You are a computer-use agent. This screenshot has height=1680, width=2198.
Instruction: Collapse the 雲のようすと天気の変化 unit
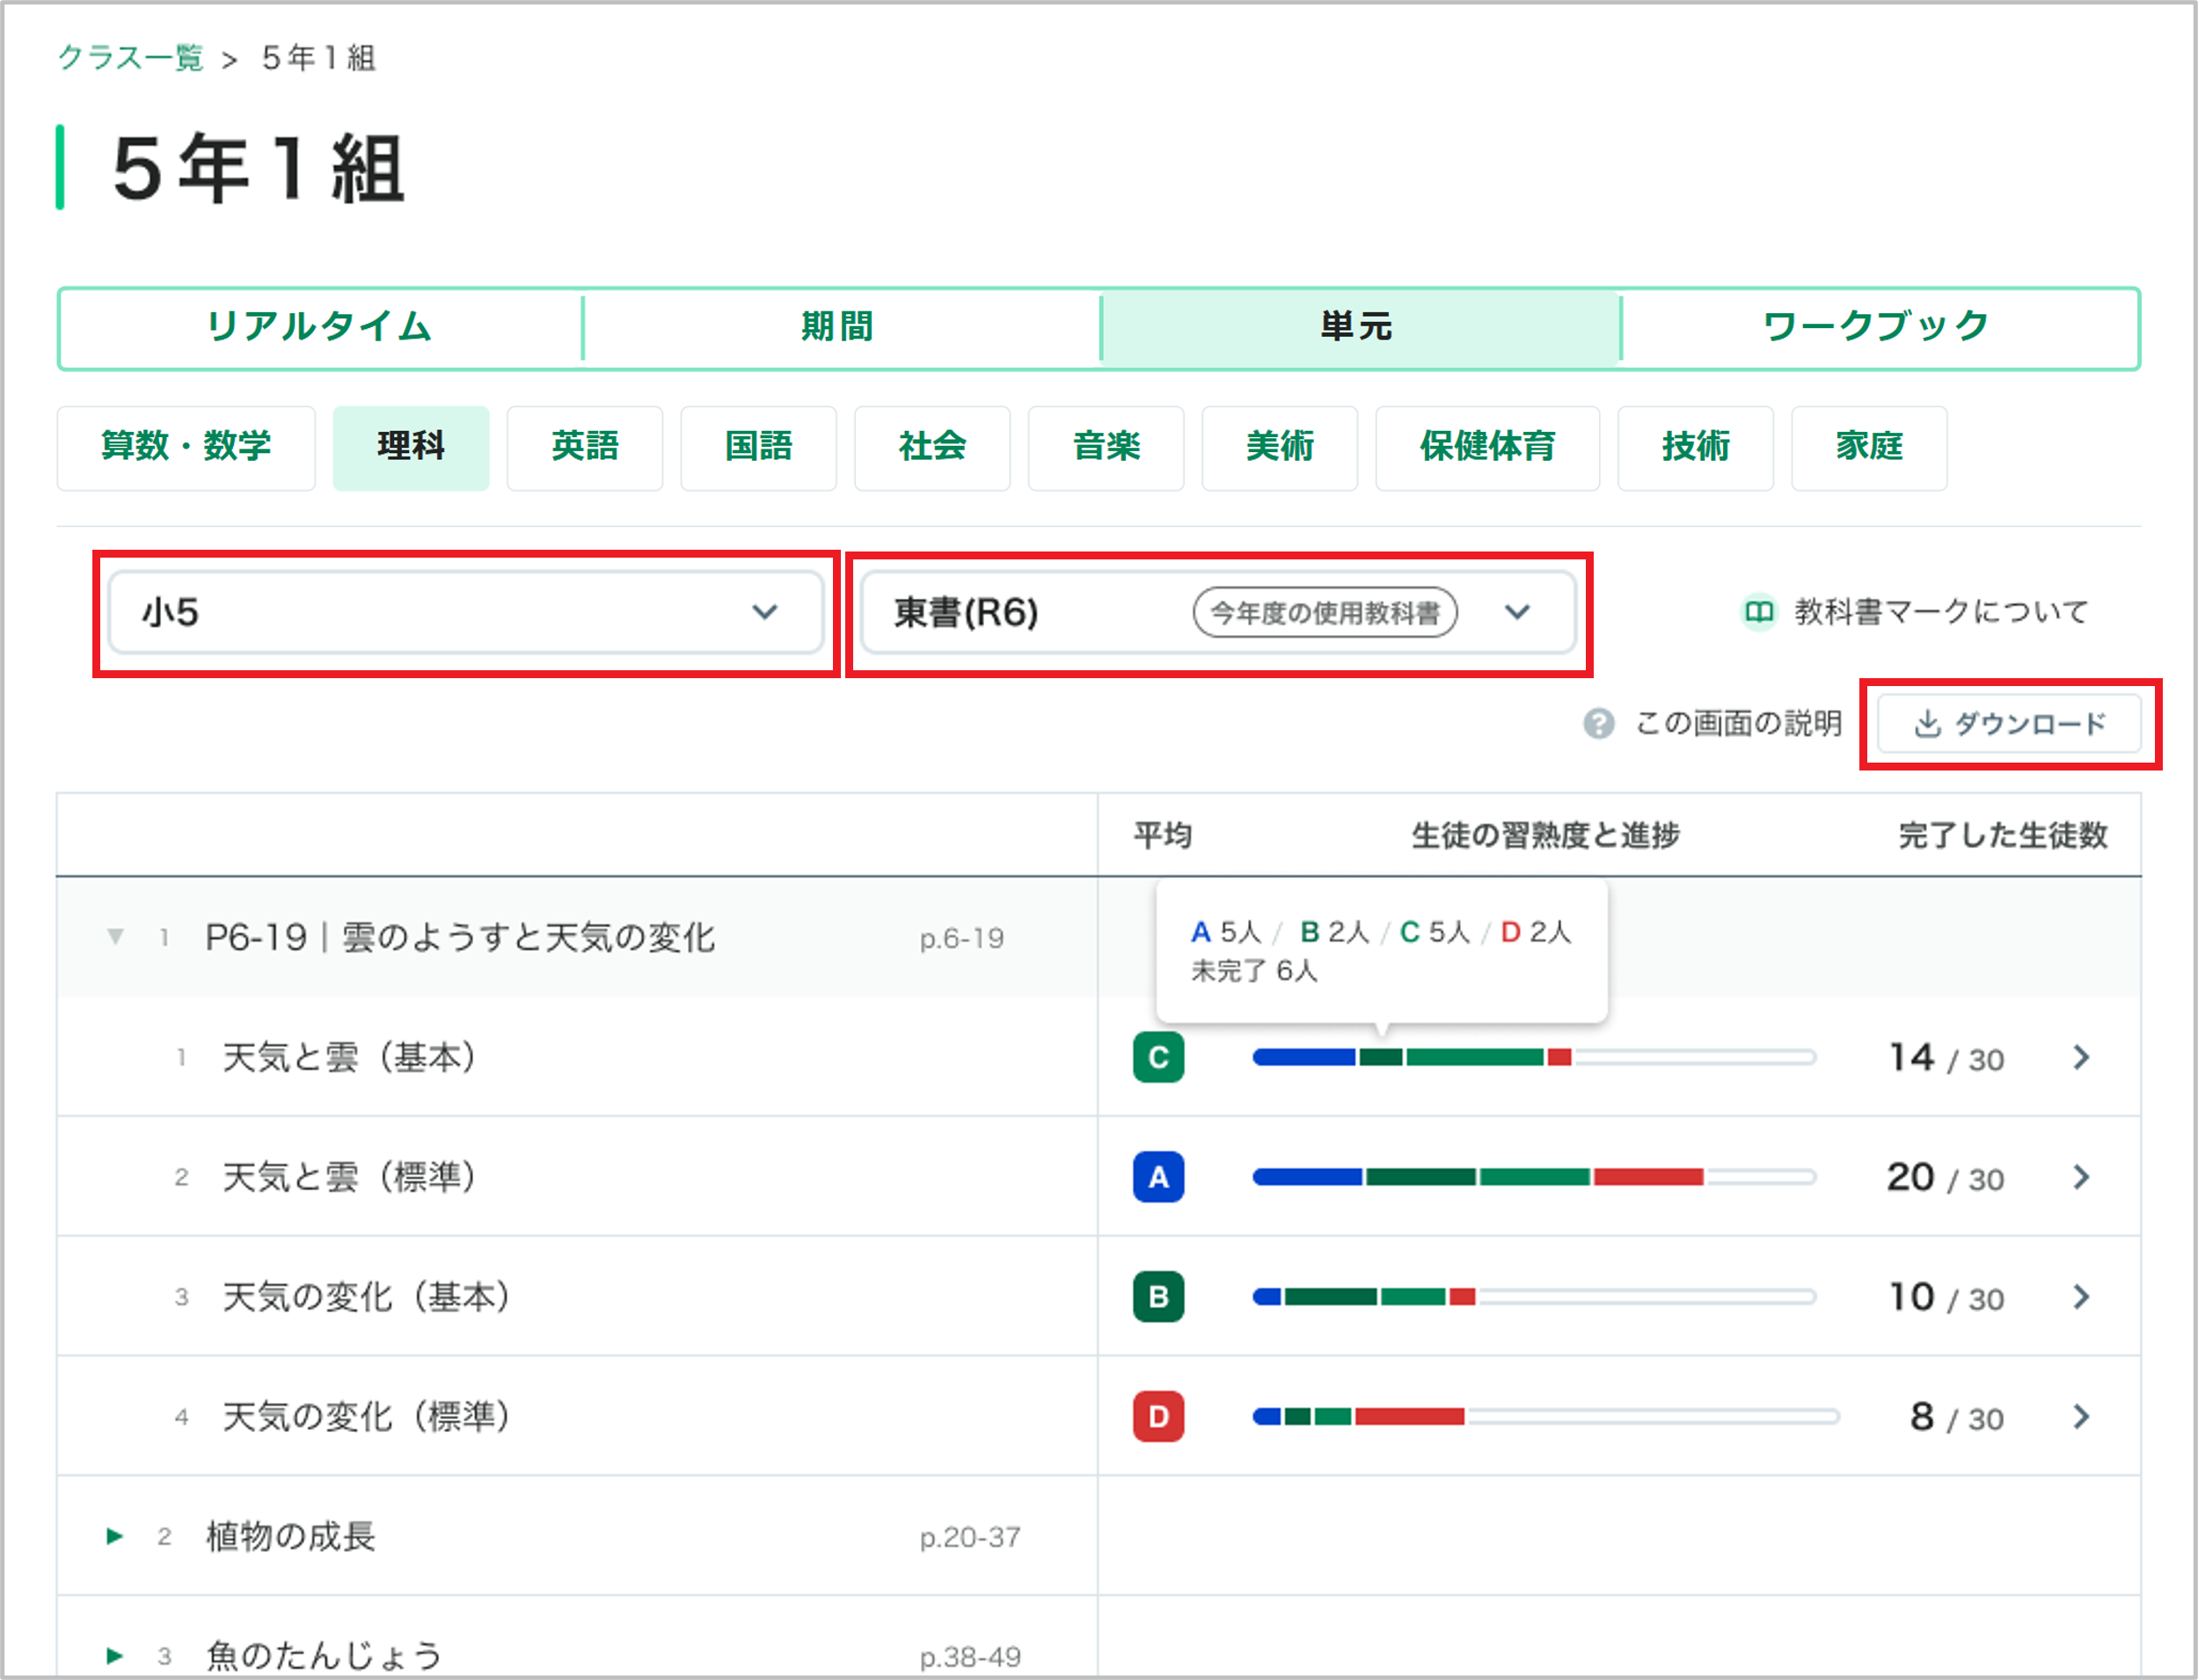(x=116, y=937)
